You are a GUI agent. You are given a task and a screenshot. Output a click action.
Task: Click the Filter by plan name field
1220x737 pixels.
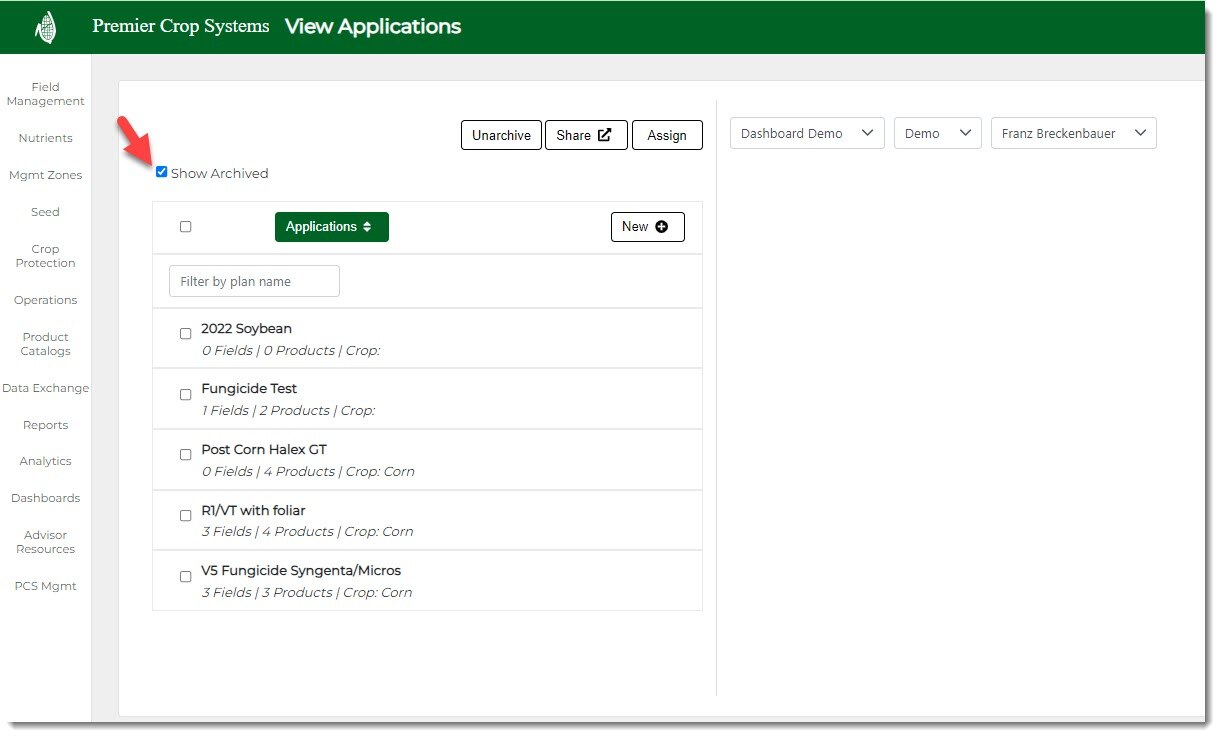click(254, 282)
